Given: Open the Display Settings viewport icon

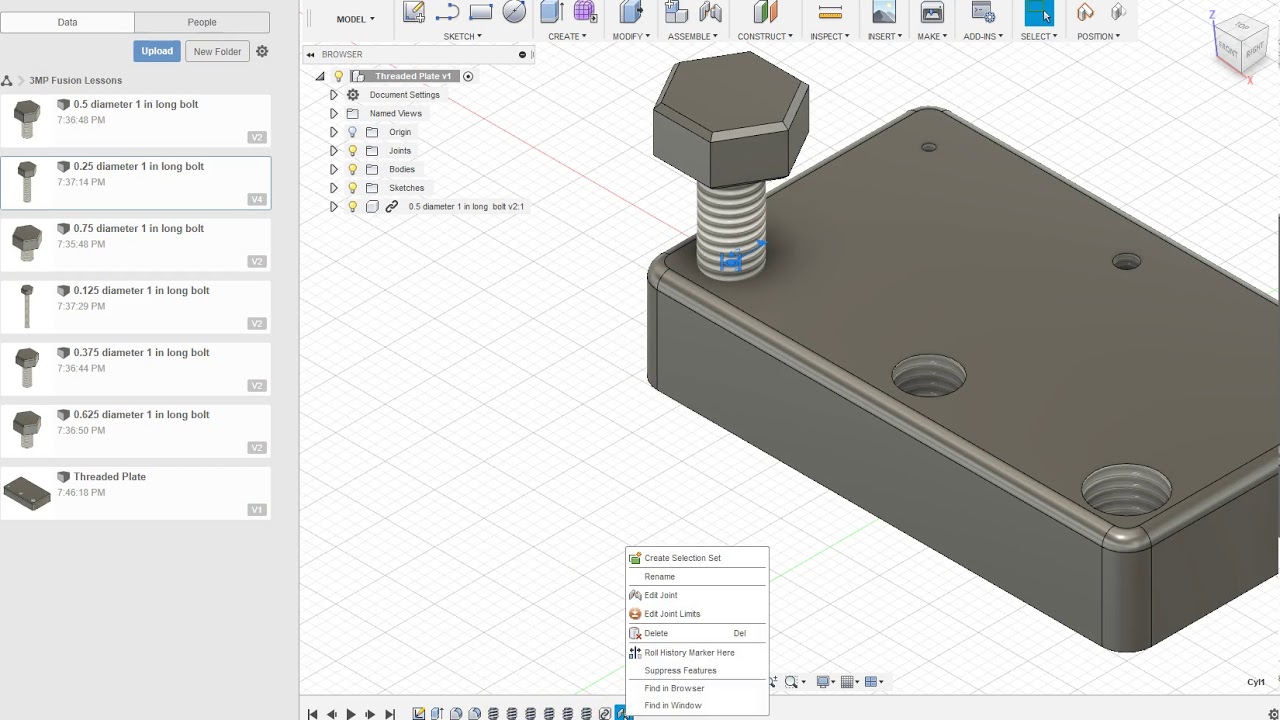Looking at the screenshot, I should (x=823, y=682).
